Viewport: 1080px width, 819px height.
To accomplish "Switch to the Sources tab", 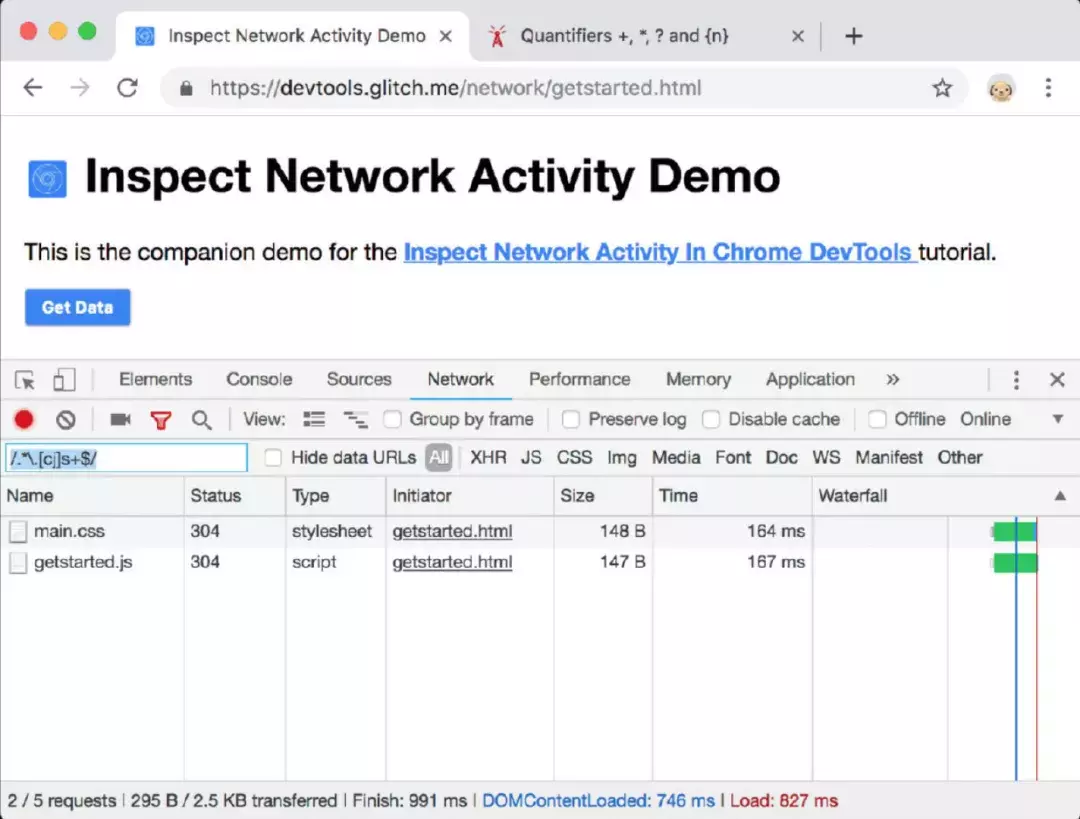I will point(359,380).
